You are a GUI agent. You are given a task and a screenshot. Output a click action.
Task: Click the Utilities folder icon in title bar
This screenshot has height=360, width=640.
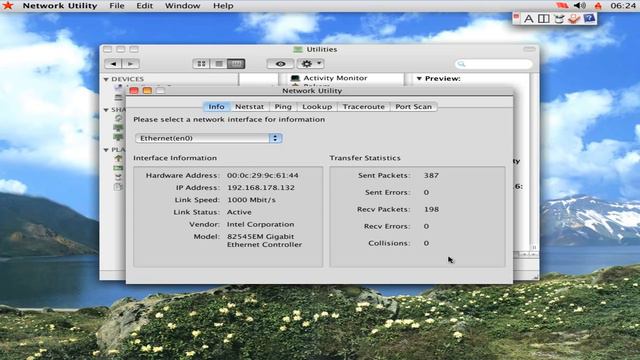point(298,49)
